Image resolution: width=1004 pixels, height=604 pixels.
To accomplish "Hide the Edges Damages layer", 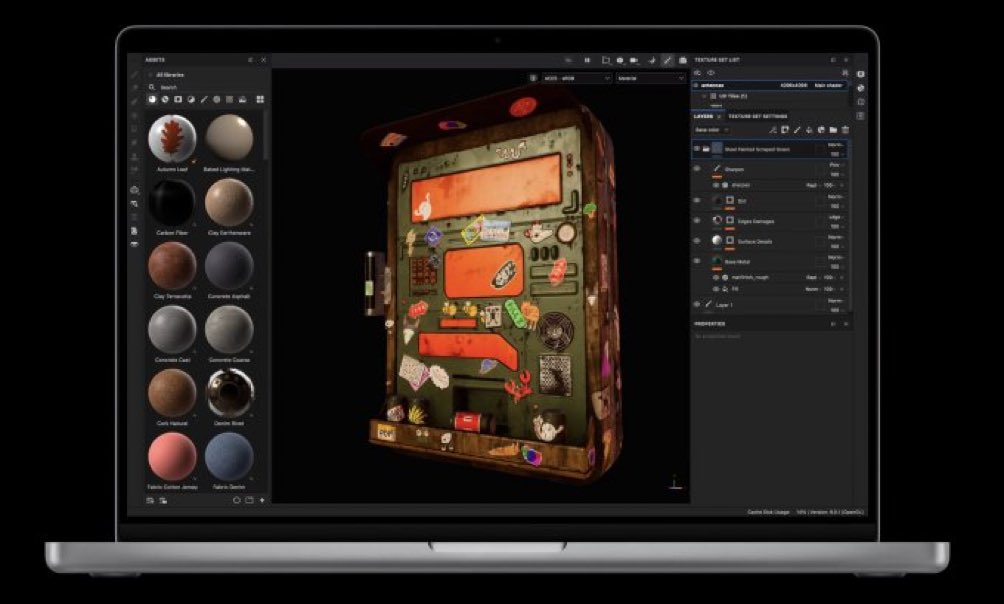I will coord(697,220).
